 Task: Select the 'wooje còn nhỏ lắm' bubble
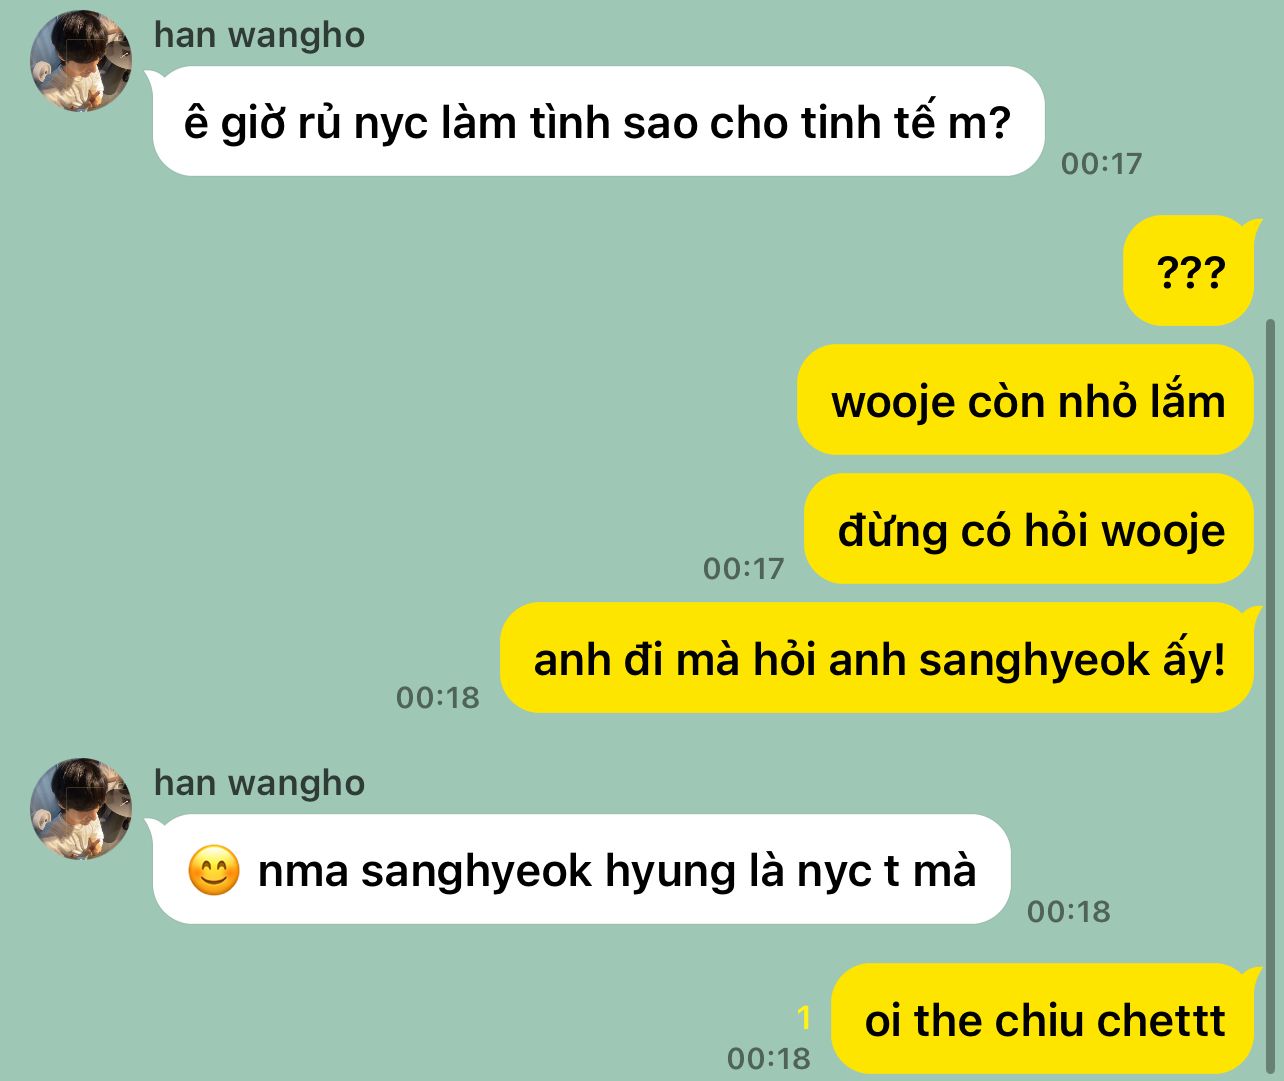point(1026,400)
